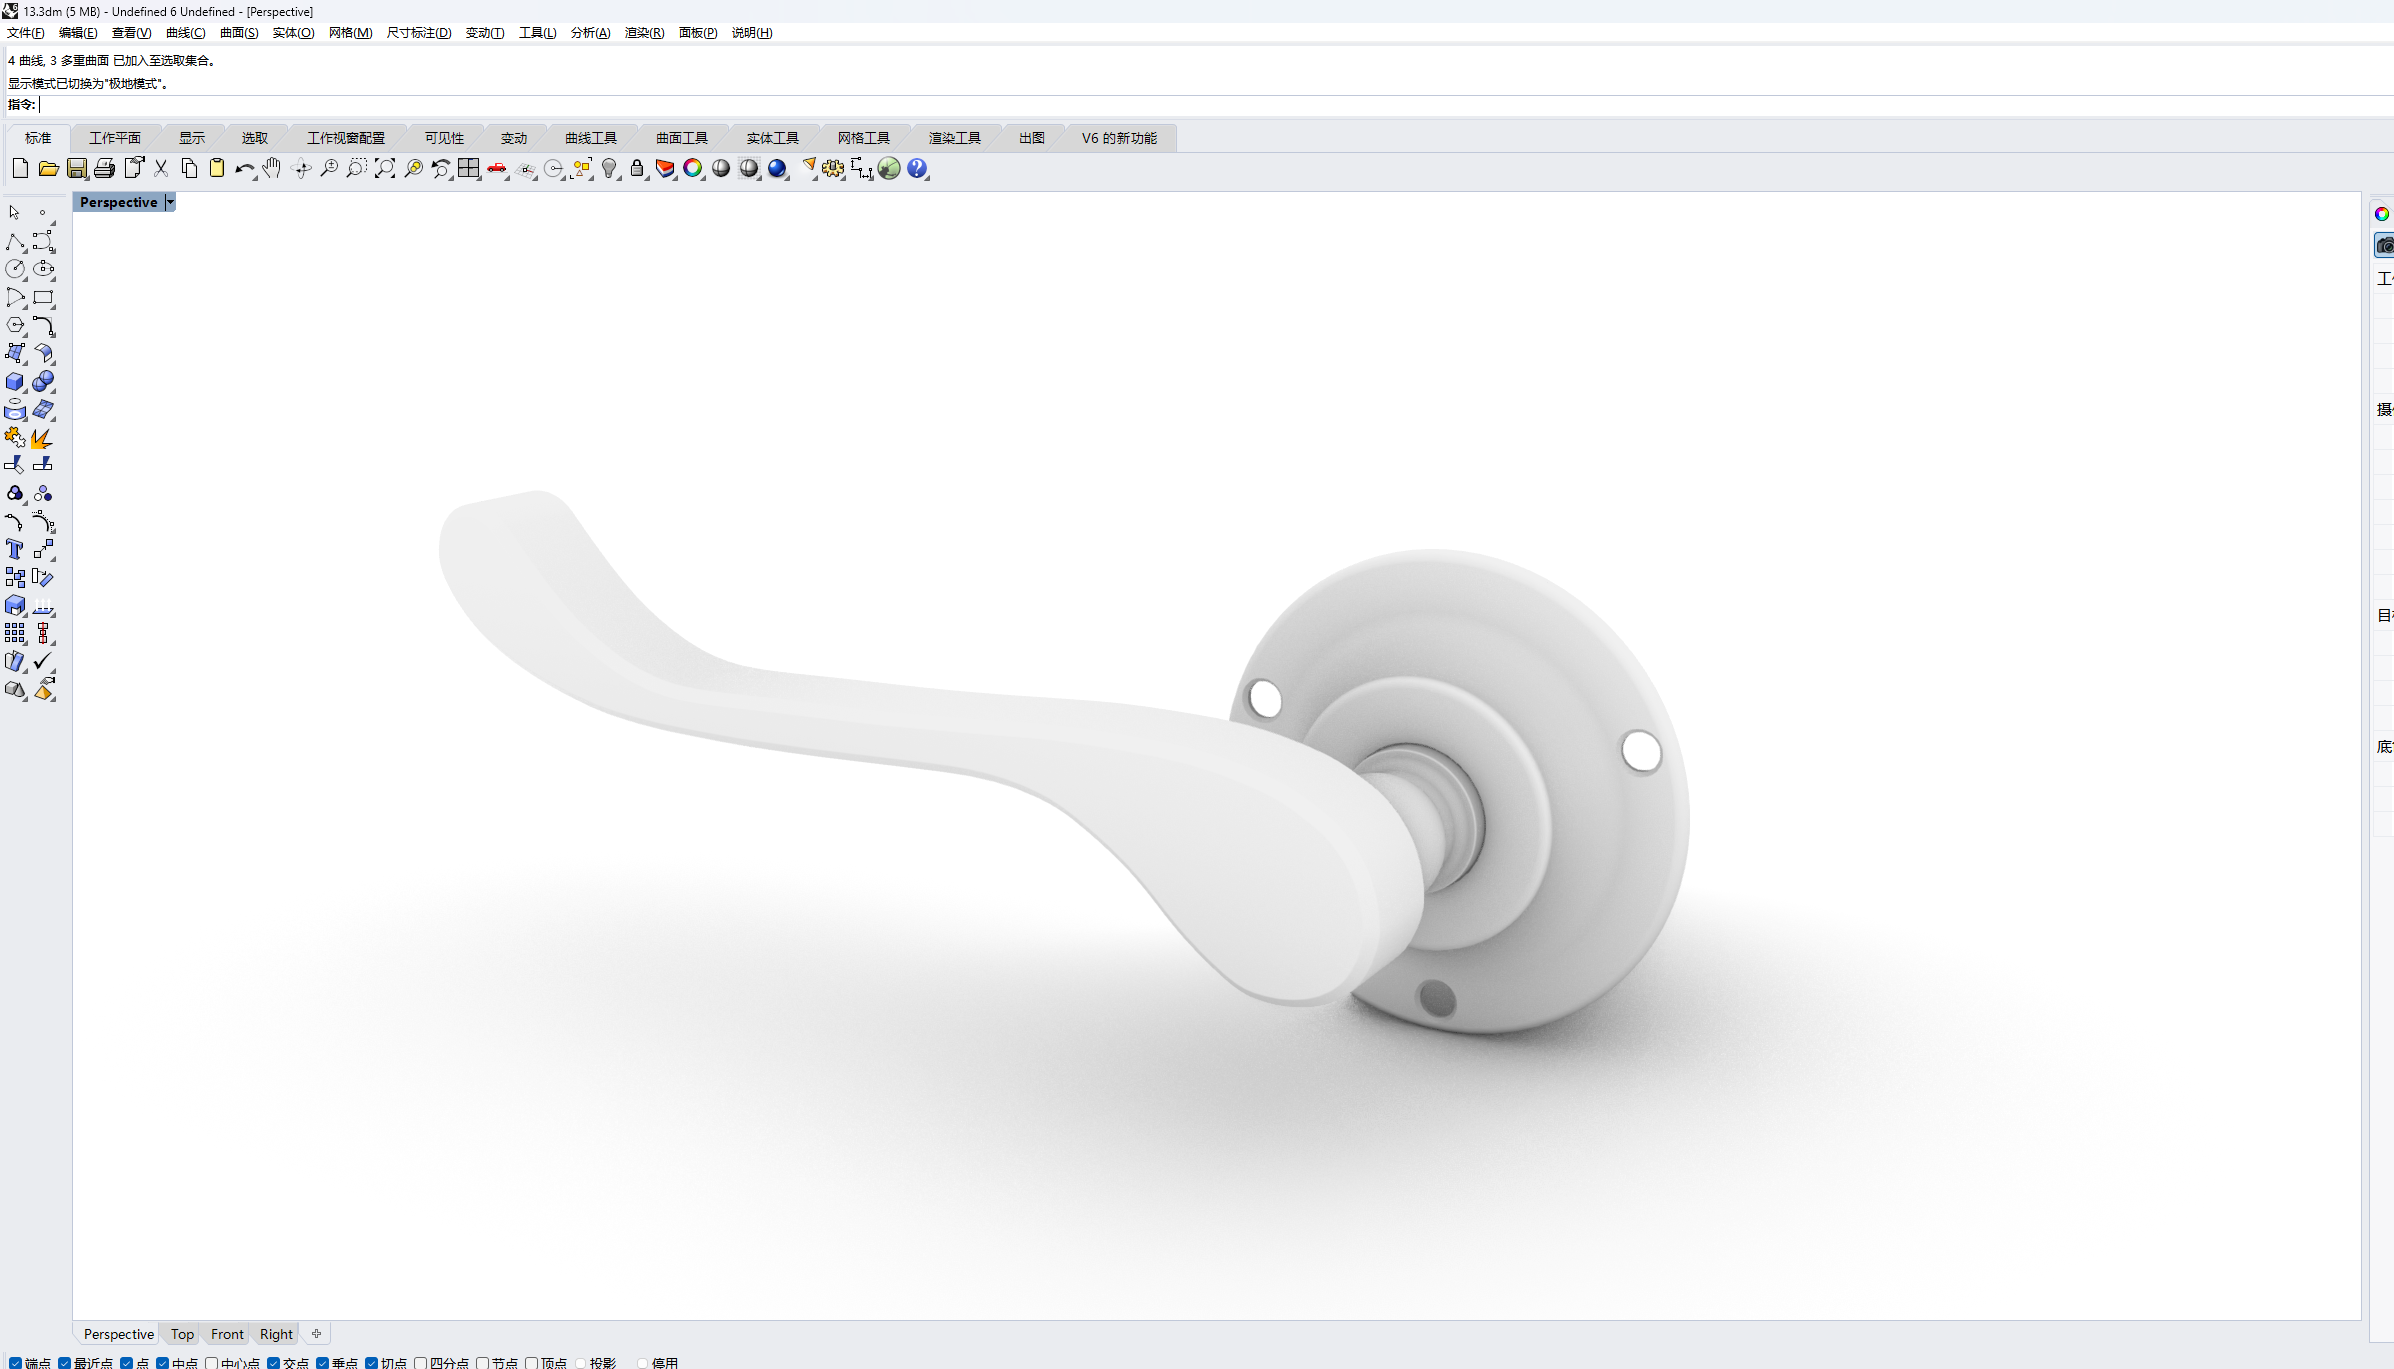
Task: Enable the 节点 osnap checkbox
Action: (482, 1362)
